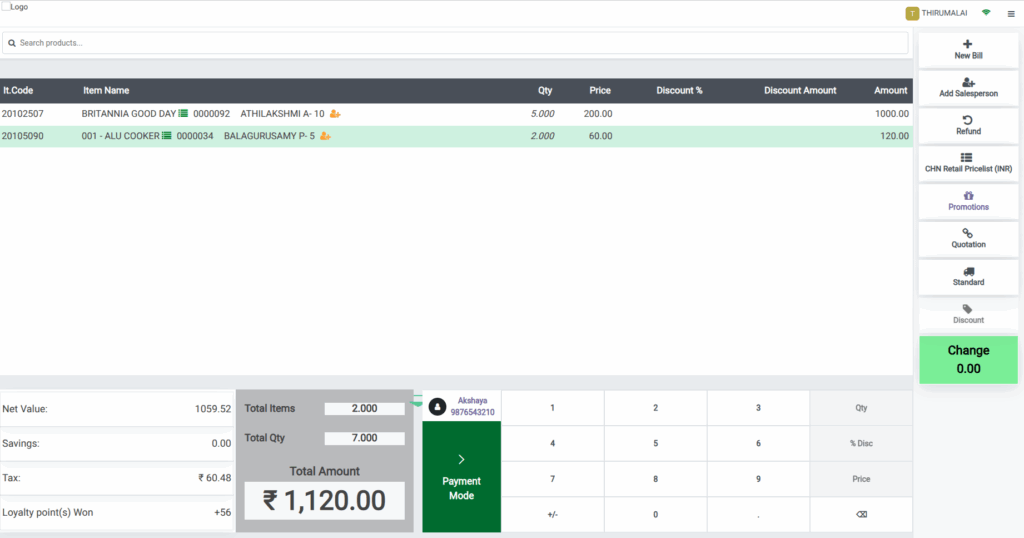The image size is (1024, 538).
Task: Click price 60.00 cell
Action: click(600, 136)
